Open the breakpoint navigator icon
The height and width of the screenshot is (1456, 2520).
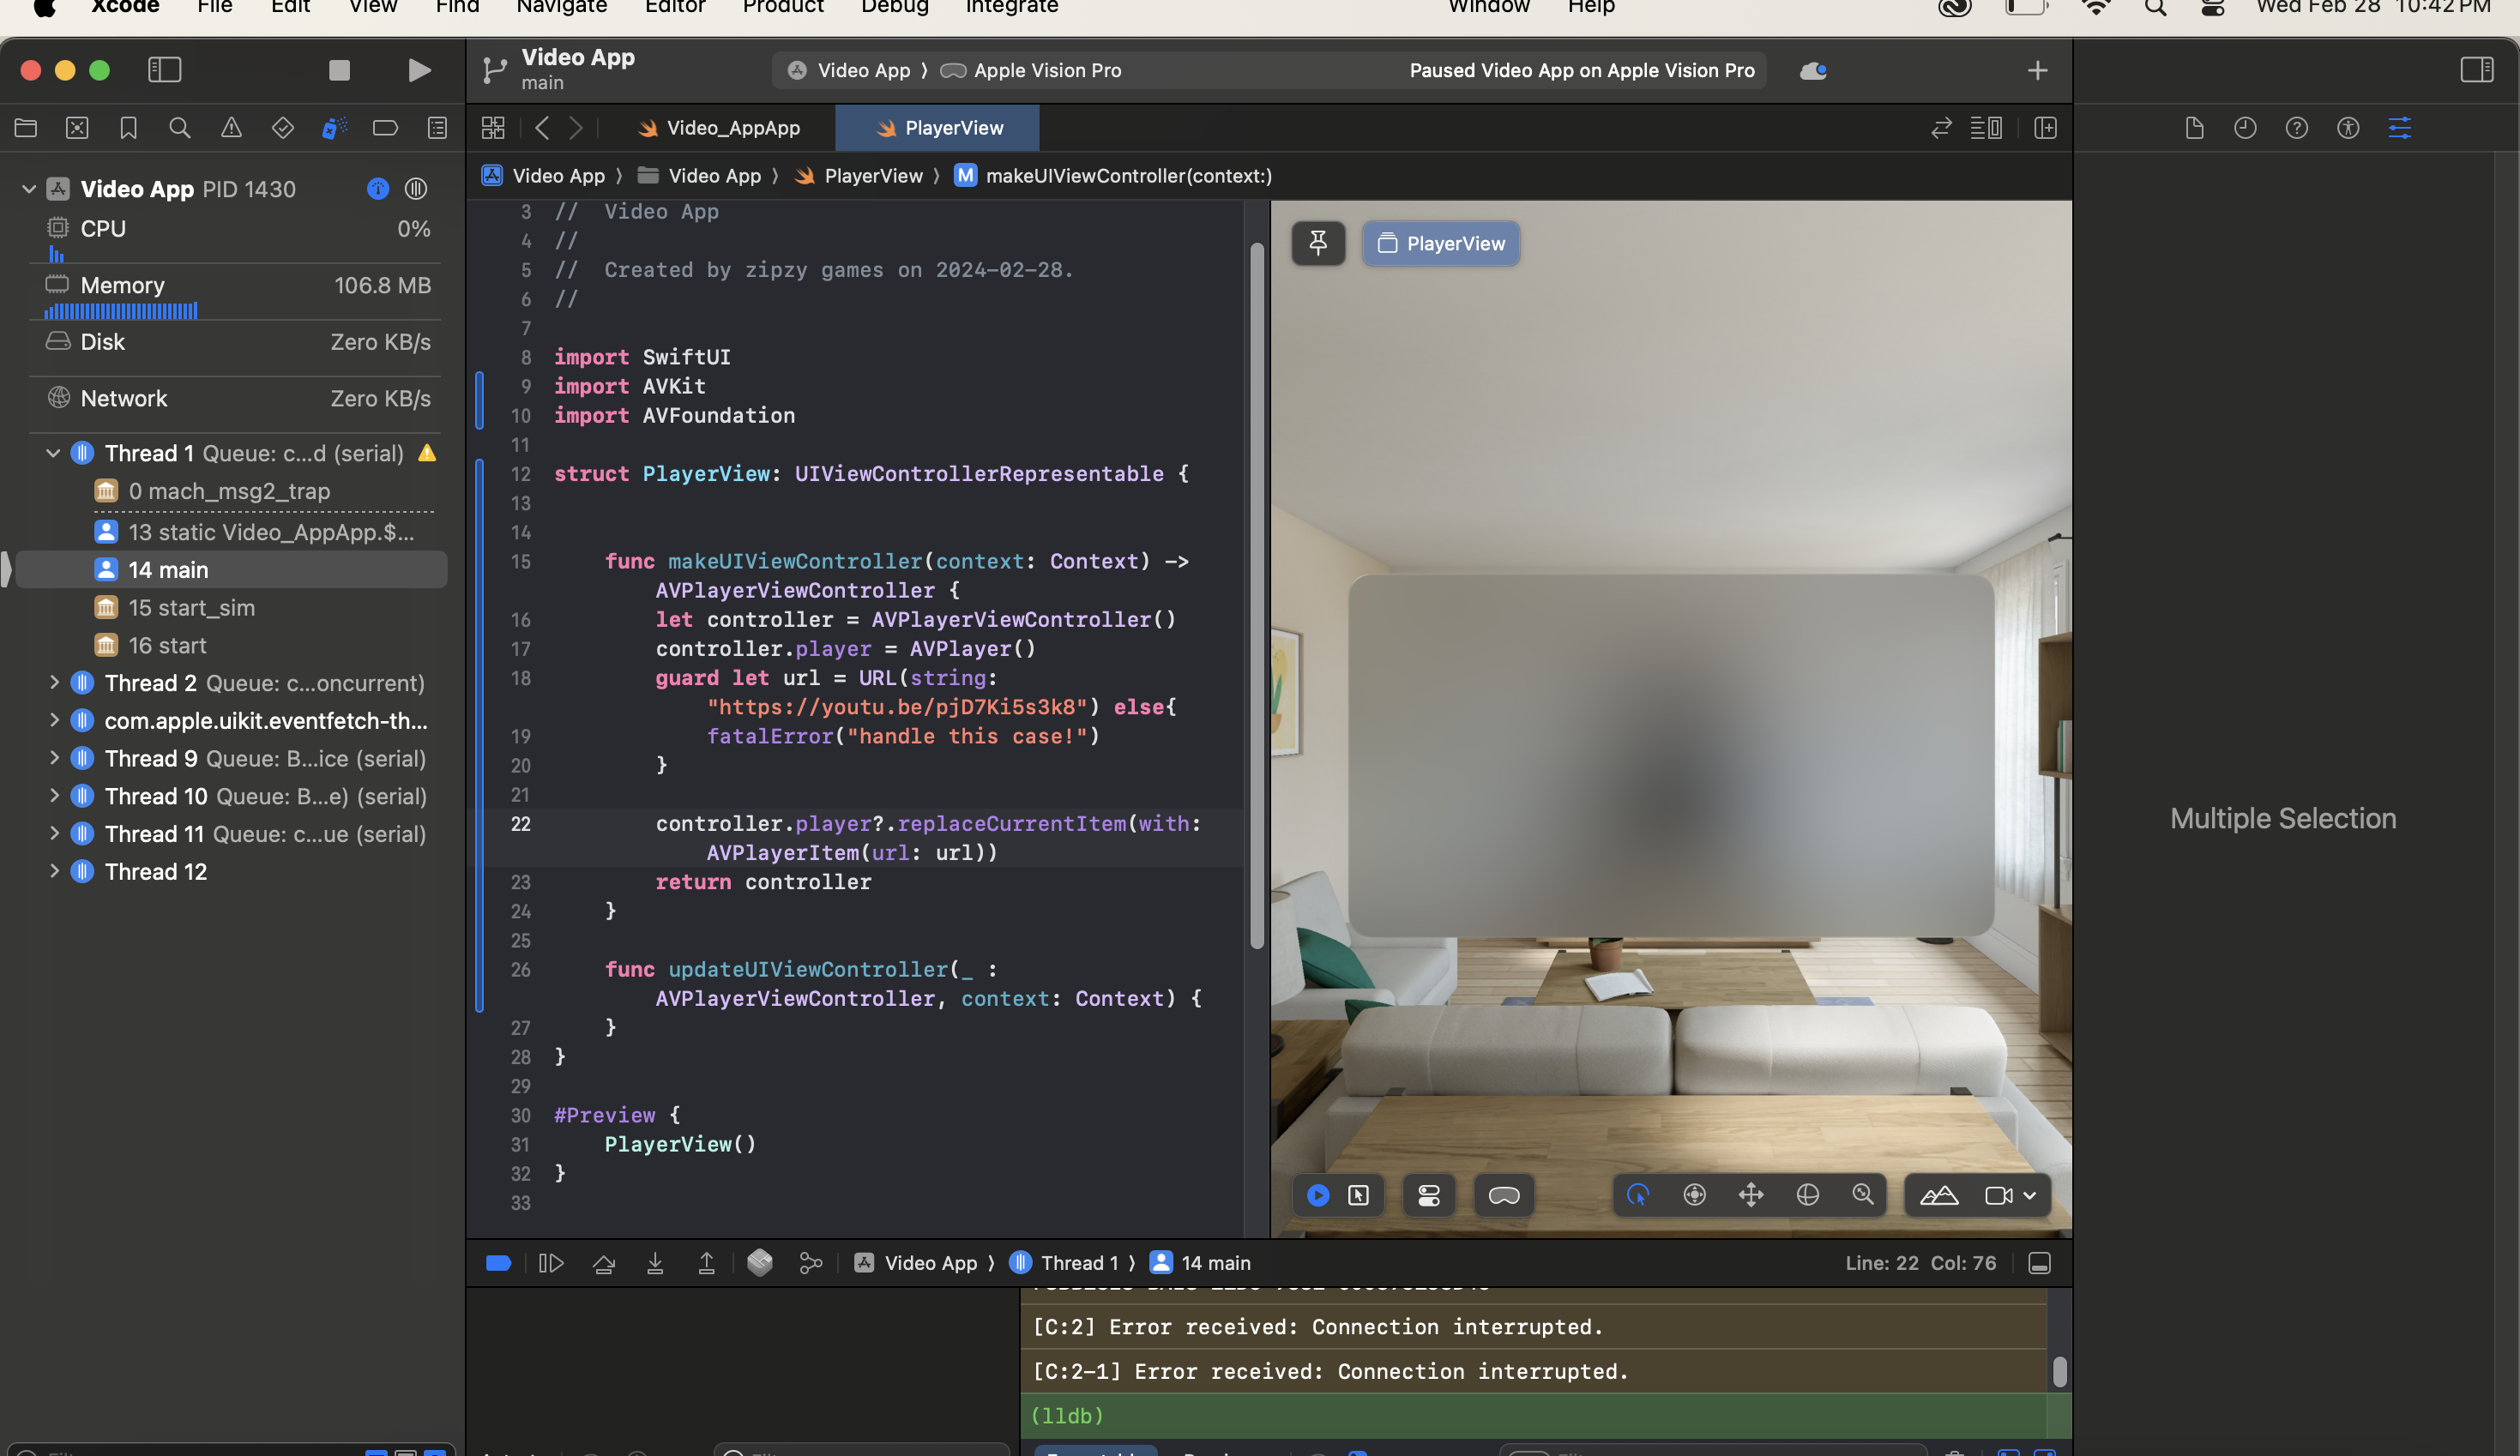pos(385,128)
